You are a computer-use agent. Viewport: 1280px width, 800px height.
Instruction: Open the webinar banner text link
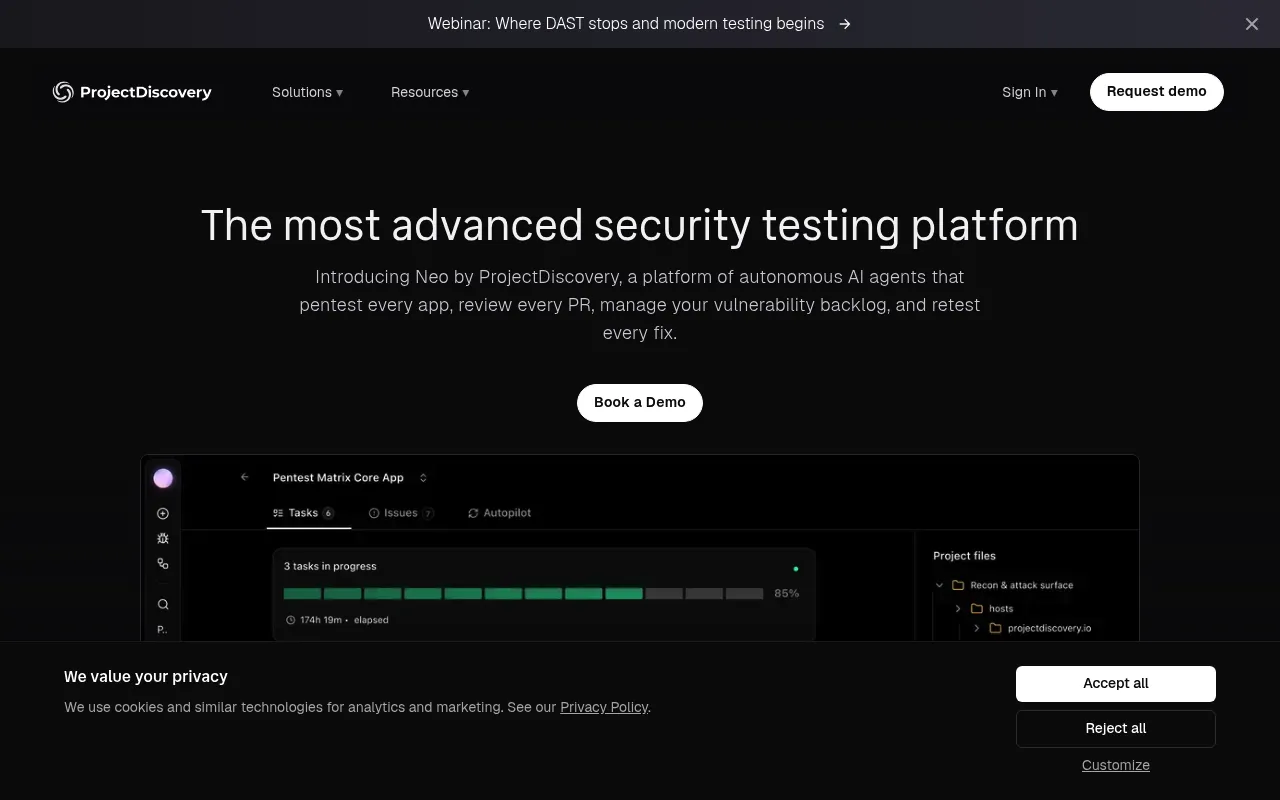[626, 24]
